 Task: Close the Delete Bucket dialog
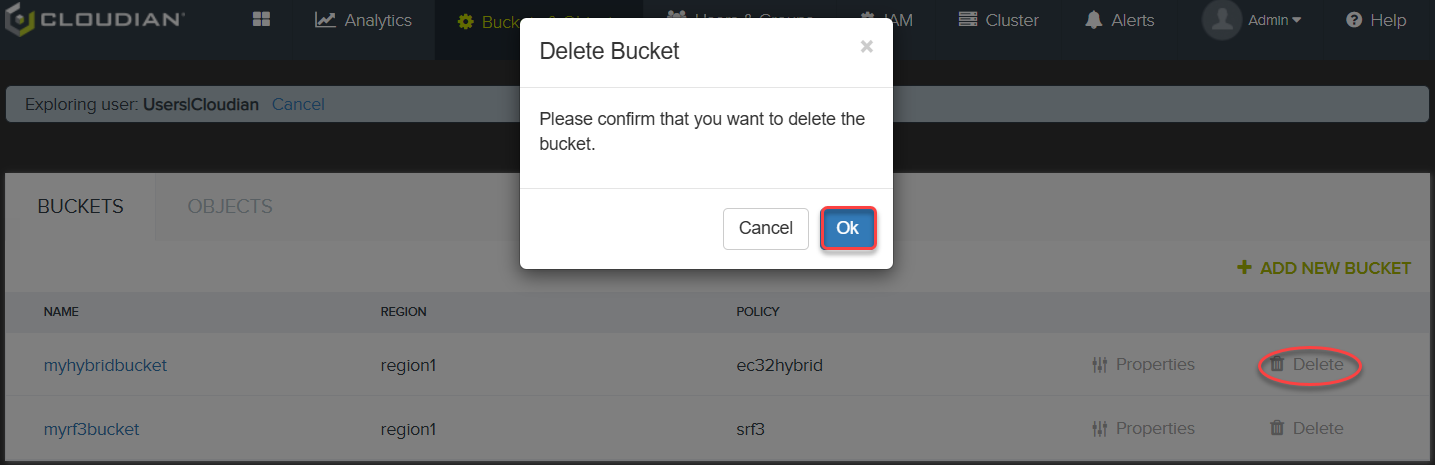pyautogui.click(x=866, y=46)
